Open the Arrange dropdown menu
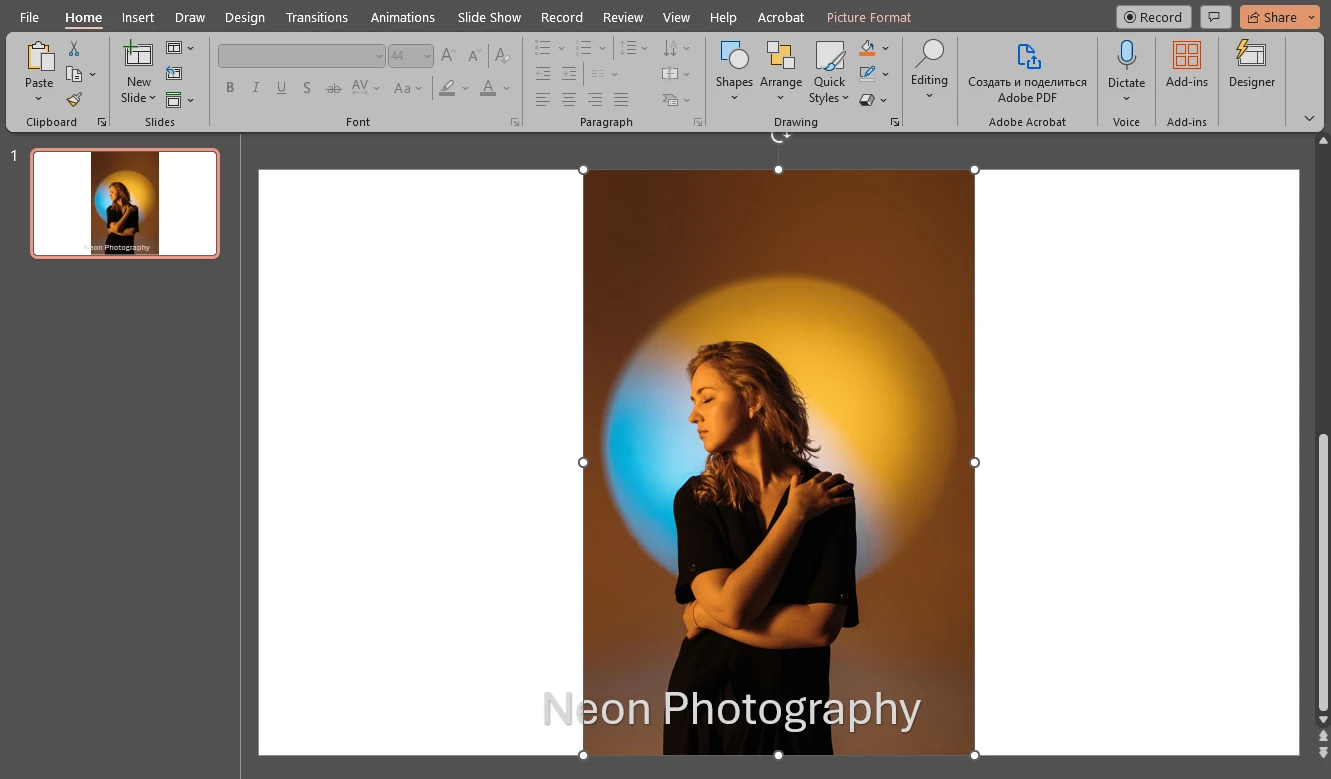The width and height of the screenshot is (1331, 779). (x=781, y=70)
